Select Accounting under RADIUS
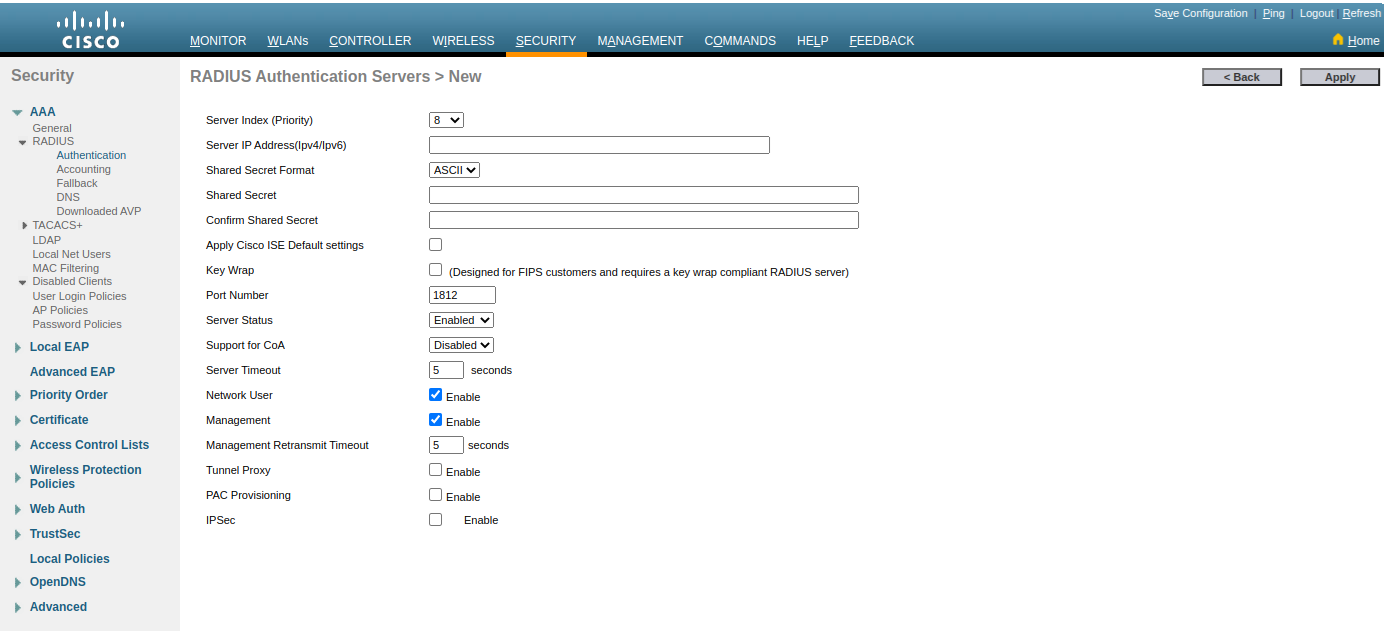 coord(83,169)
